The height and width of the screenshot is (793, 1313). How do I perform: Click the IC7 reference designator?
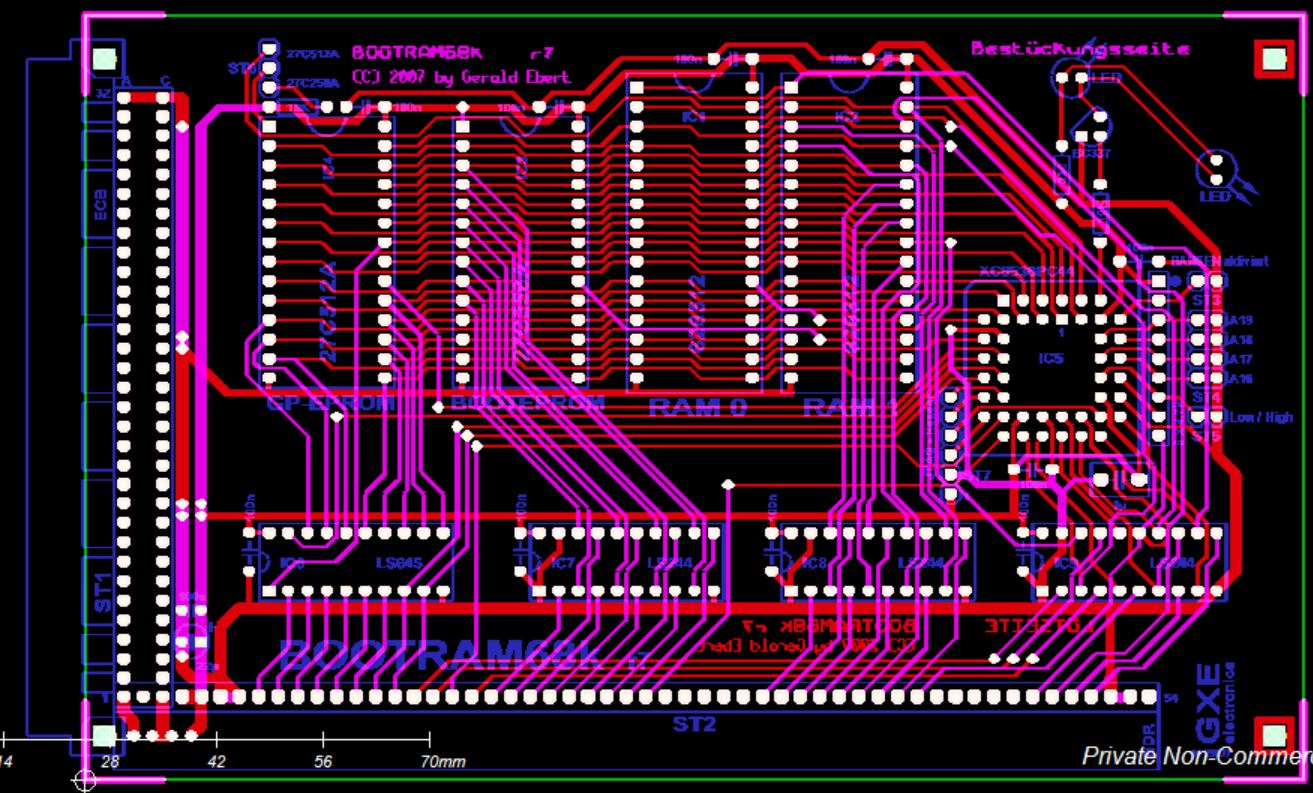[x=563, y=564]
